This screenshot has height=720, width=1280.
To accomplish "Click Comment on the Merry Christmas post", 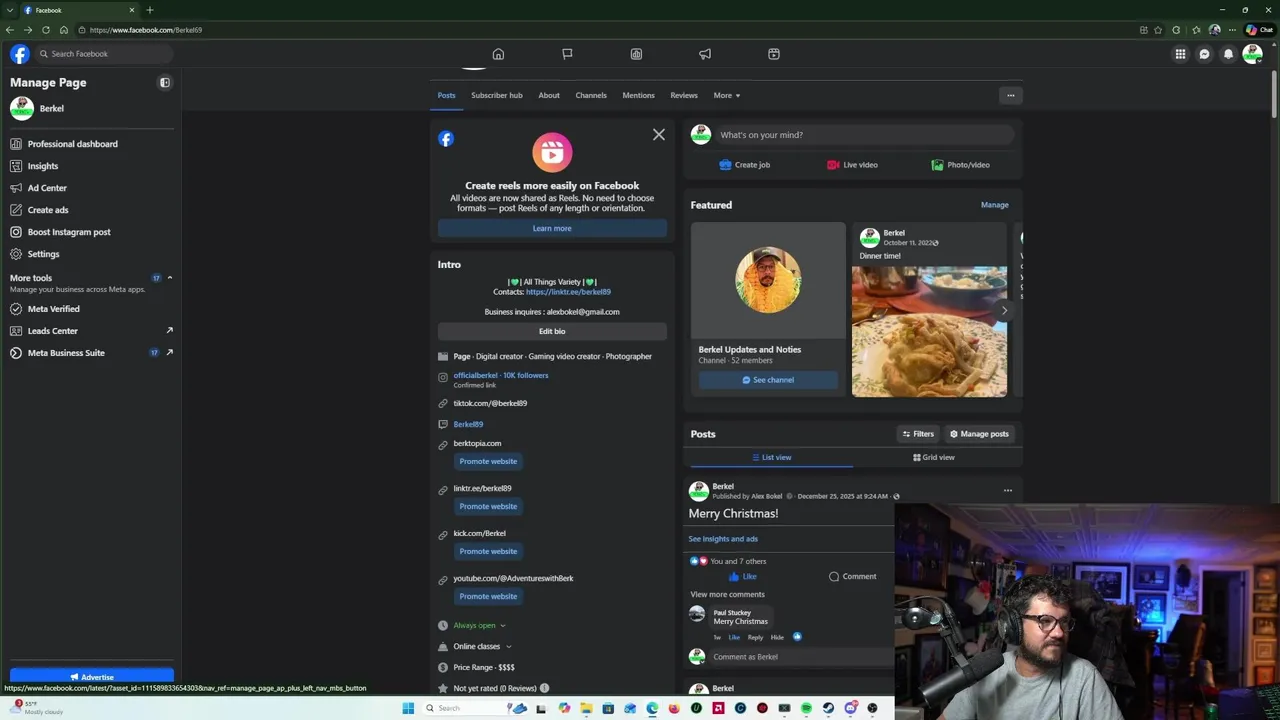I will click(x=852, y=576).
